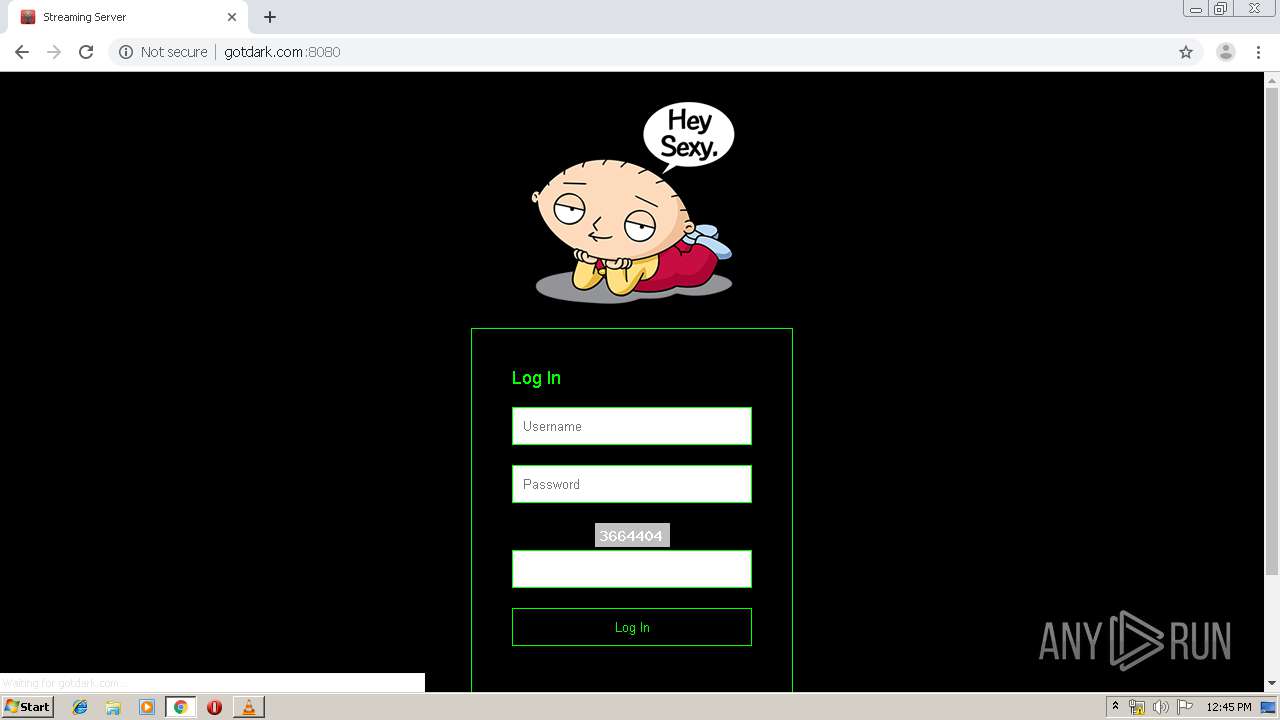Bookmark this page with the star icon
The width and height of the screenshot is (1280, 720).
(x=1186, y=52)
